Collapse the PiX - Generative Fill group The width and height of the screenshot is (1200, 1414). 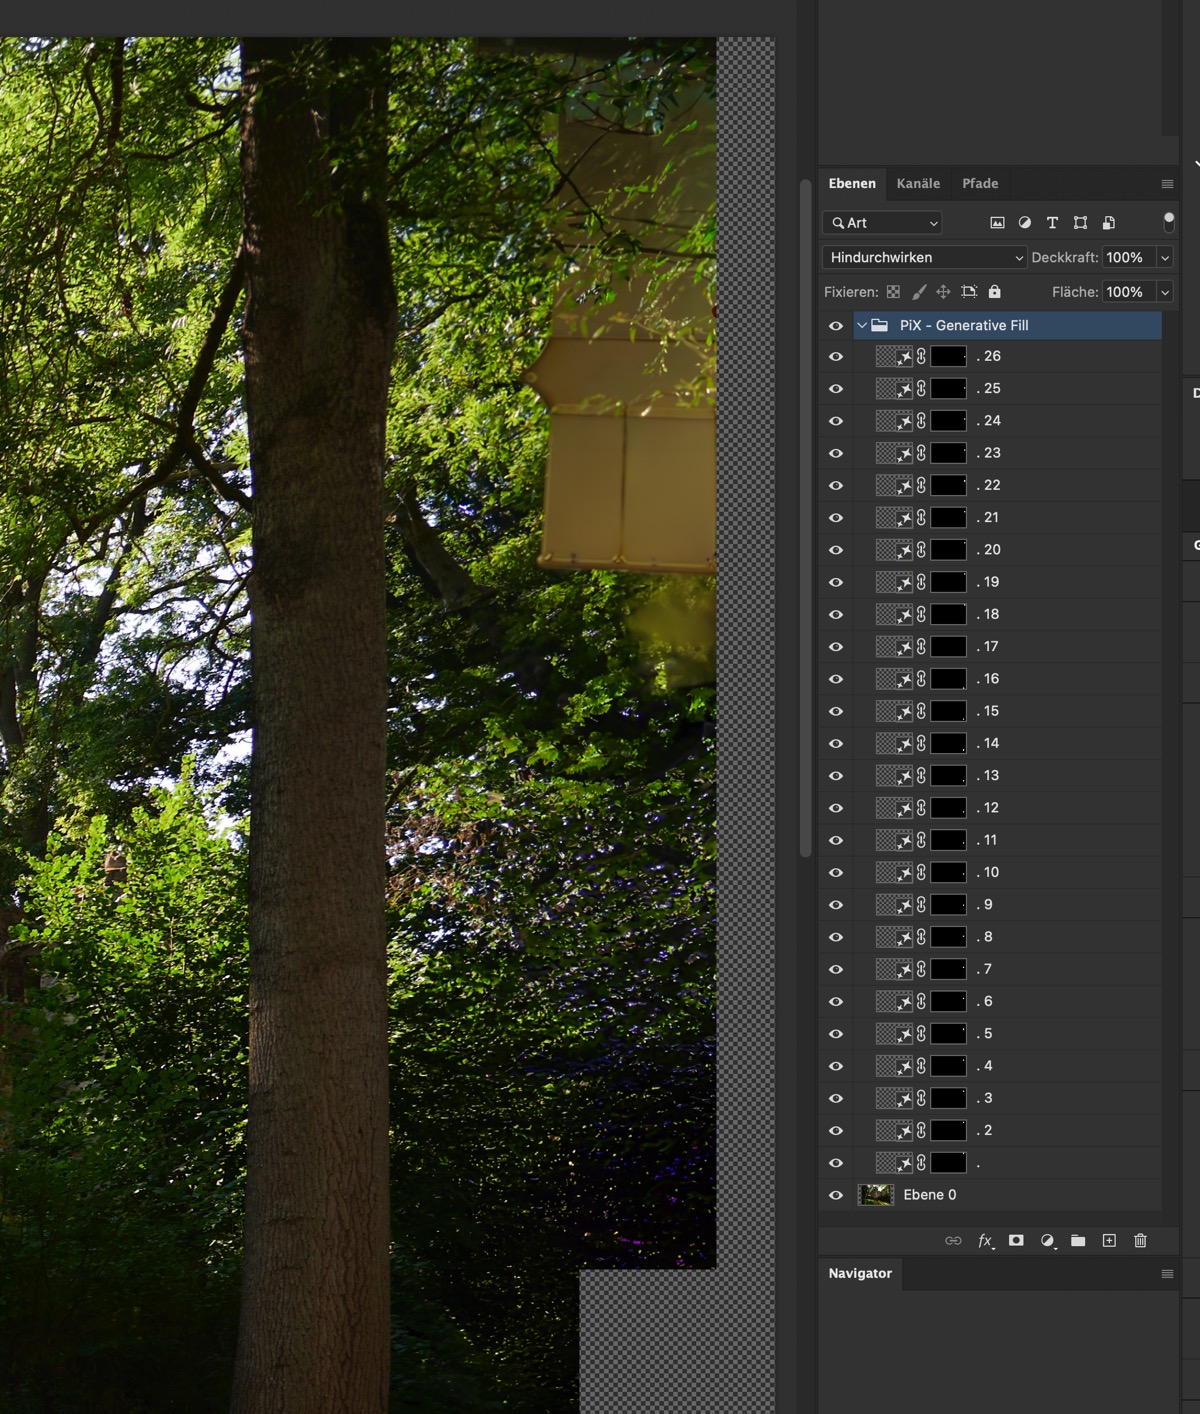pos(862,326)
